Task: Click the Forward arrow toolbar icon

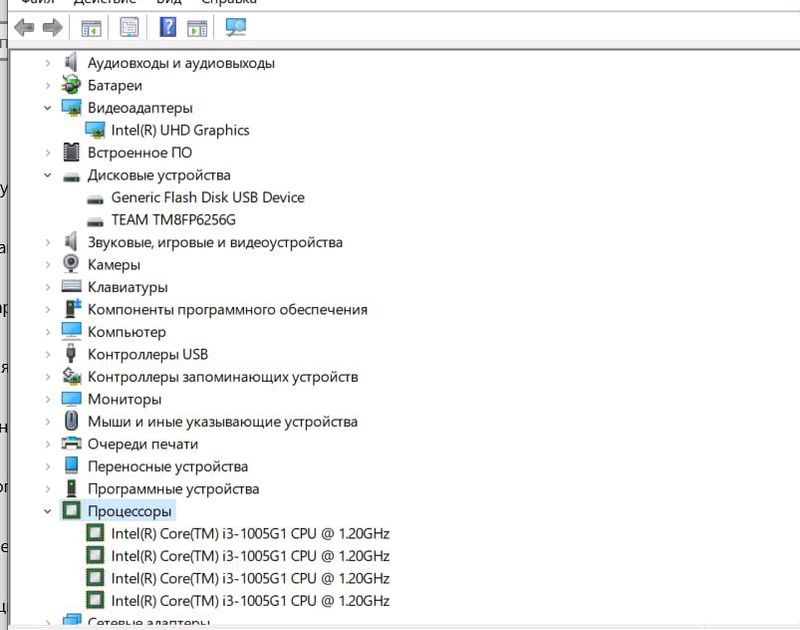Action: coord(53,27)
